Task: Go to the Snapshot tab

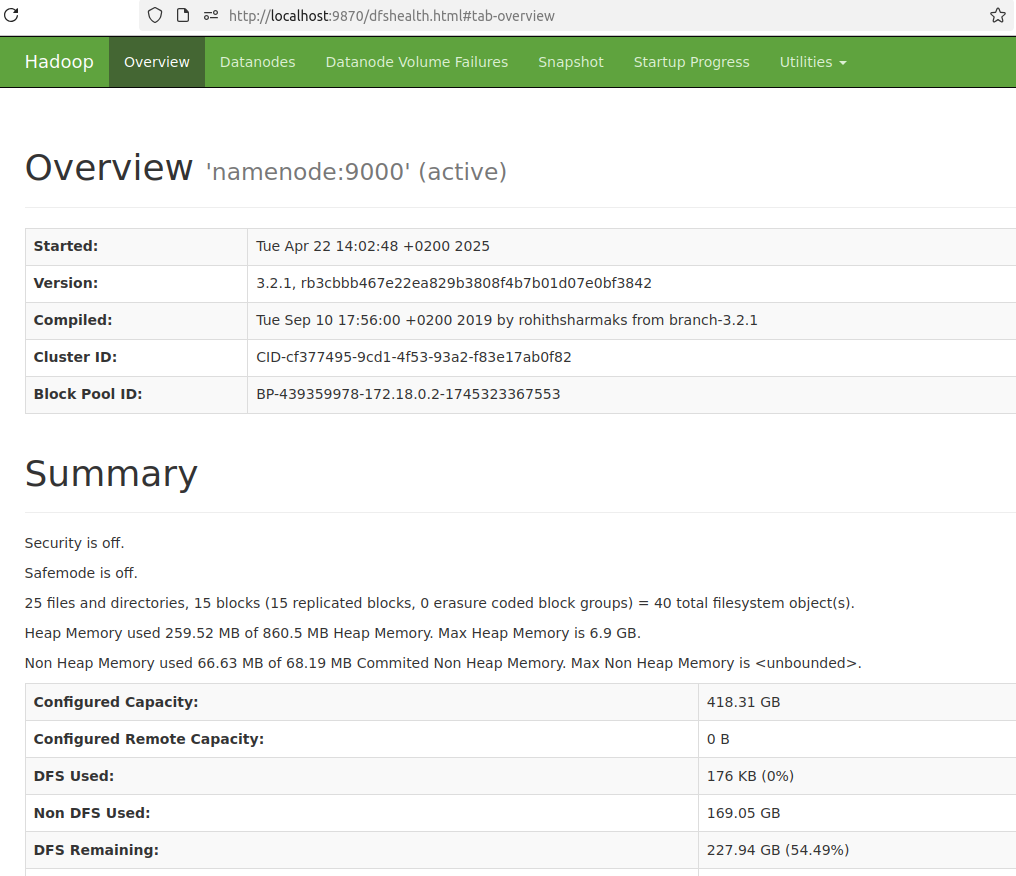Action: point(571,62)
